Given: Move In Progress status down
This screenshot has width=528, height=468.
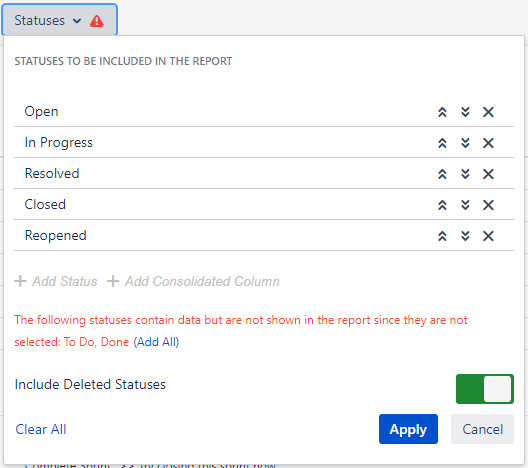Looking at the screenshot, I should click(x=465, y=143).
